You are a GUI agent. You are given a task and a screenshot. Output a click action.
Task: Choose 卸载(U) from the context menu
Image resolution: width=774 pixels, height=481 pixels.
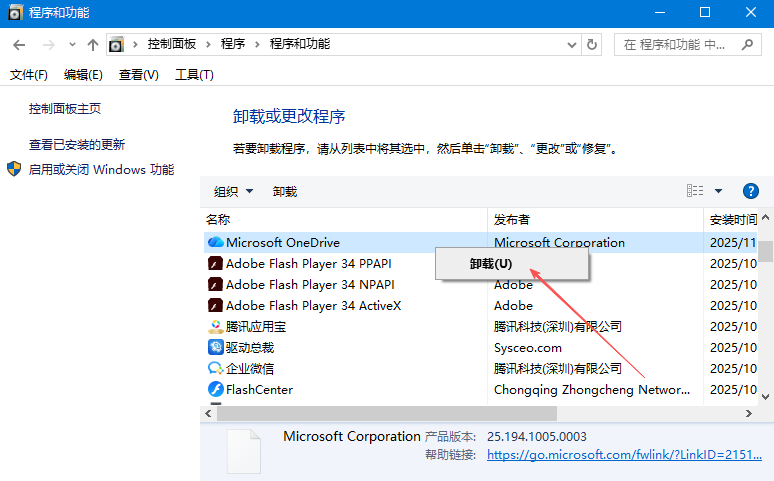[491, 265]
